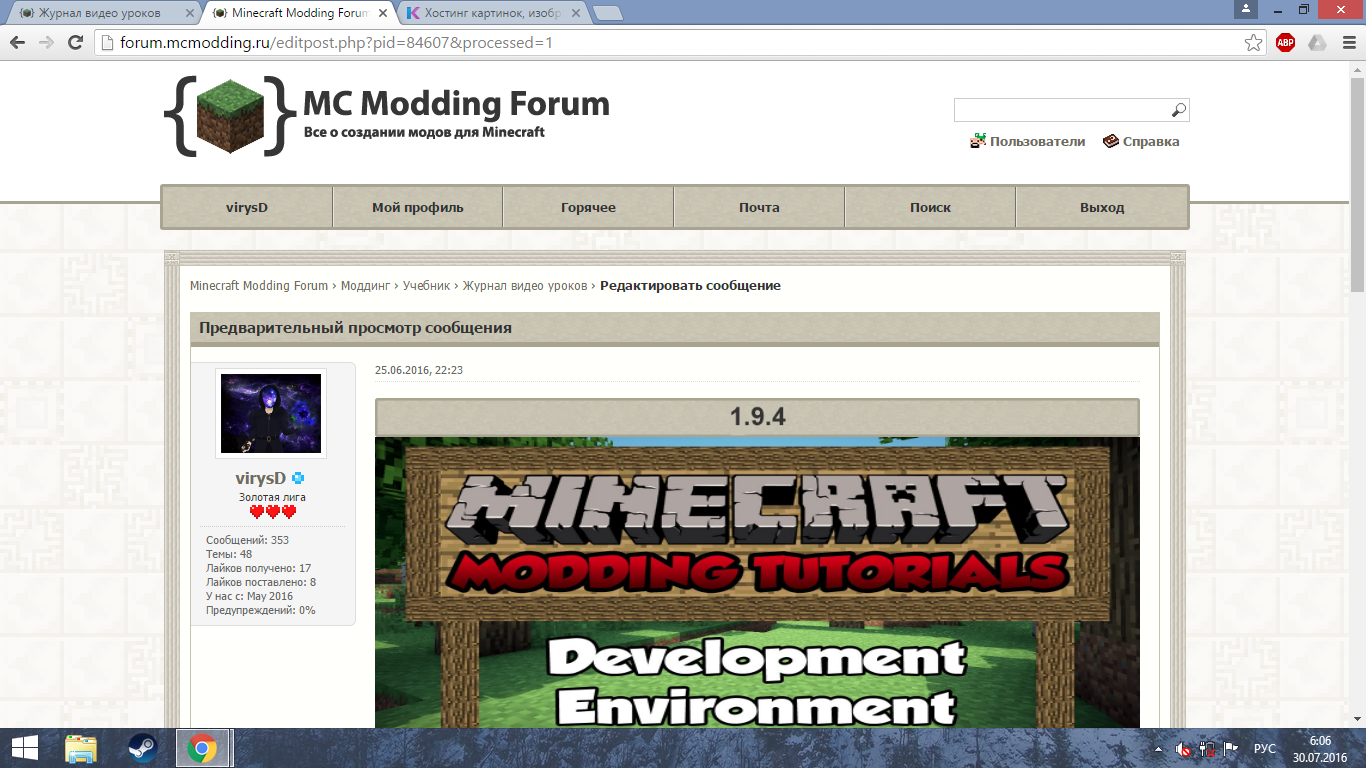Switch the РУС input language
The image size is (1366, 768).
[1265, 748]
